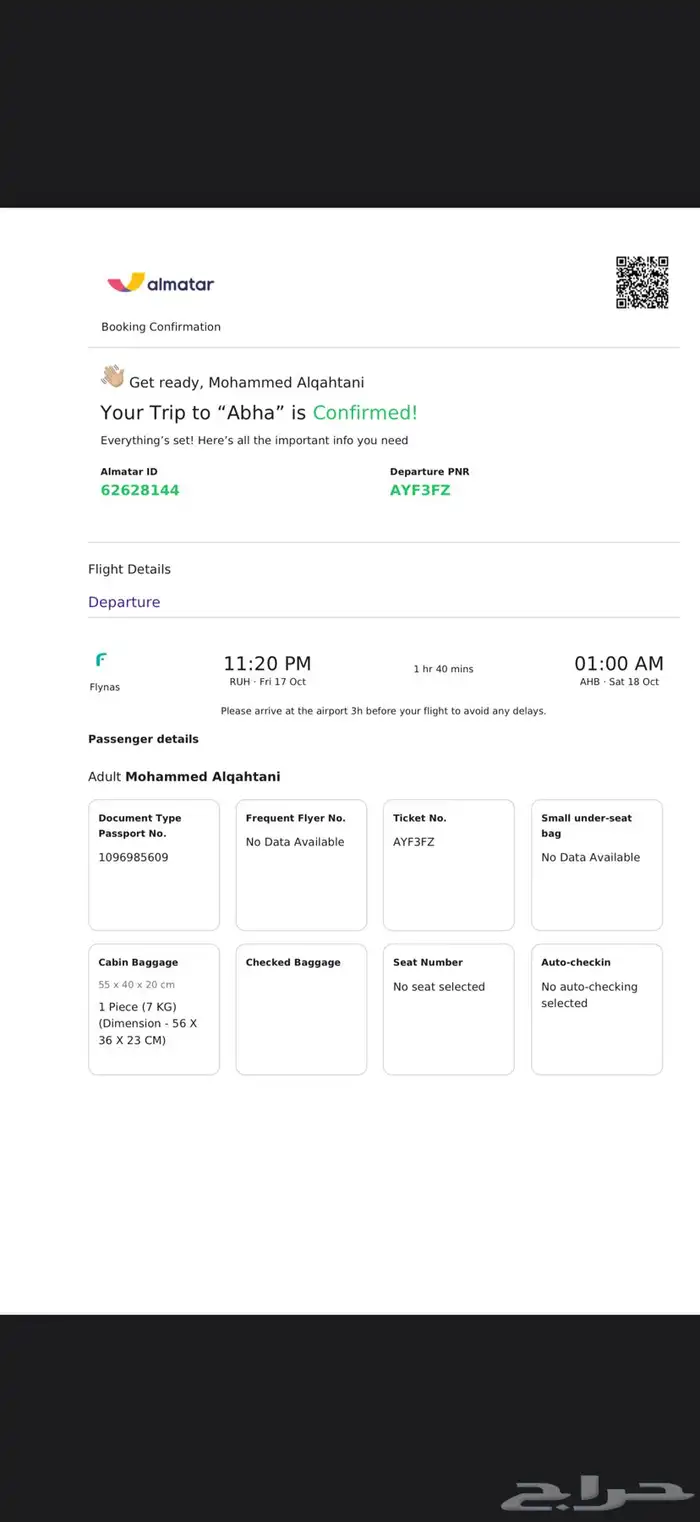The height and width of the screenshot is (1522, 700).
Task: Open the Document Type Passport card
Action: click(154, 865)
